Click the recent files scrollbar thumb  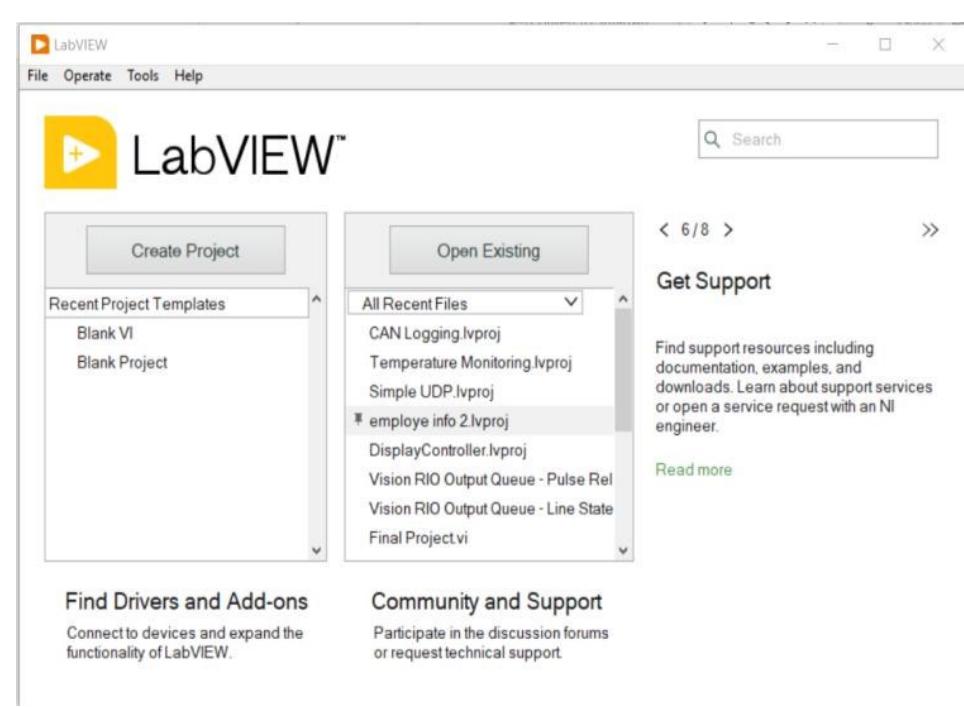pyautogui.click(x=623, y=369)
